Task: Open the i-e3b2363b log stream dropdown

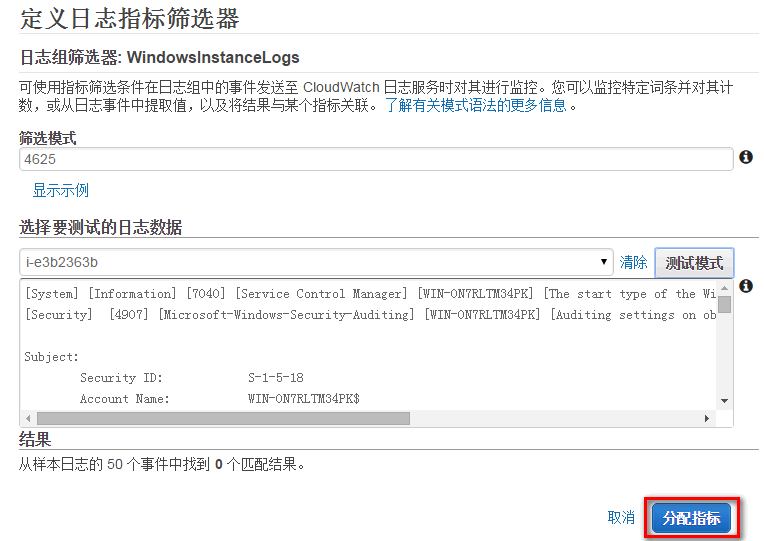Action: point(316,262)
